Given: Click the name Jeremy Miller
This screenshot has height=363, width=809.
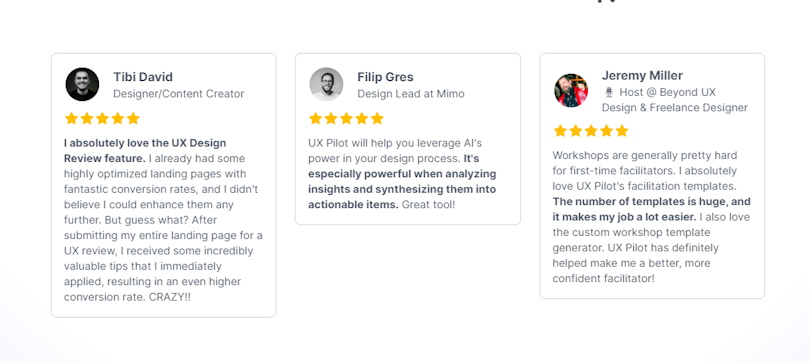Looking at the screenshot, I should coord(642,76).
